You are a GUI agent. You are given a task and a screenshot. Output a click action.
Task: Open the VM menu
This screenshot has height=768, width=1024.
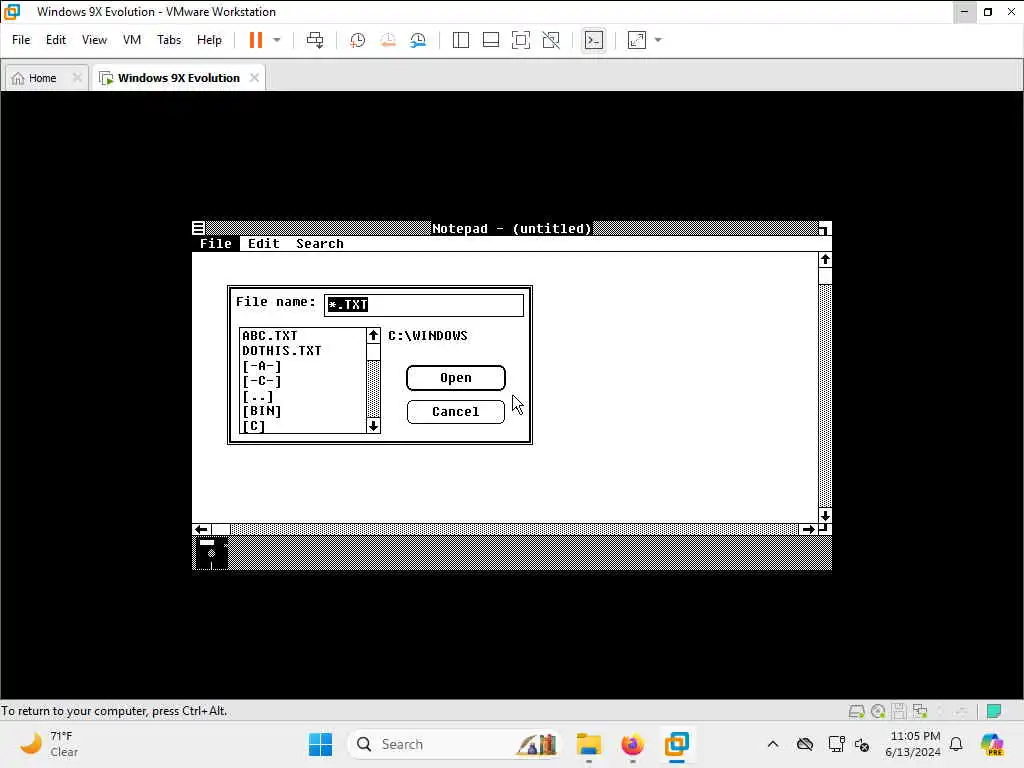coord(132,40)
